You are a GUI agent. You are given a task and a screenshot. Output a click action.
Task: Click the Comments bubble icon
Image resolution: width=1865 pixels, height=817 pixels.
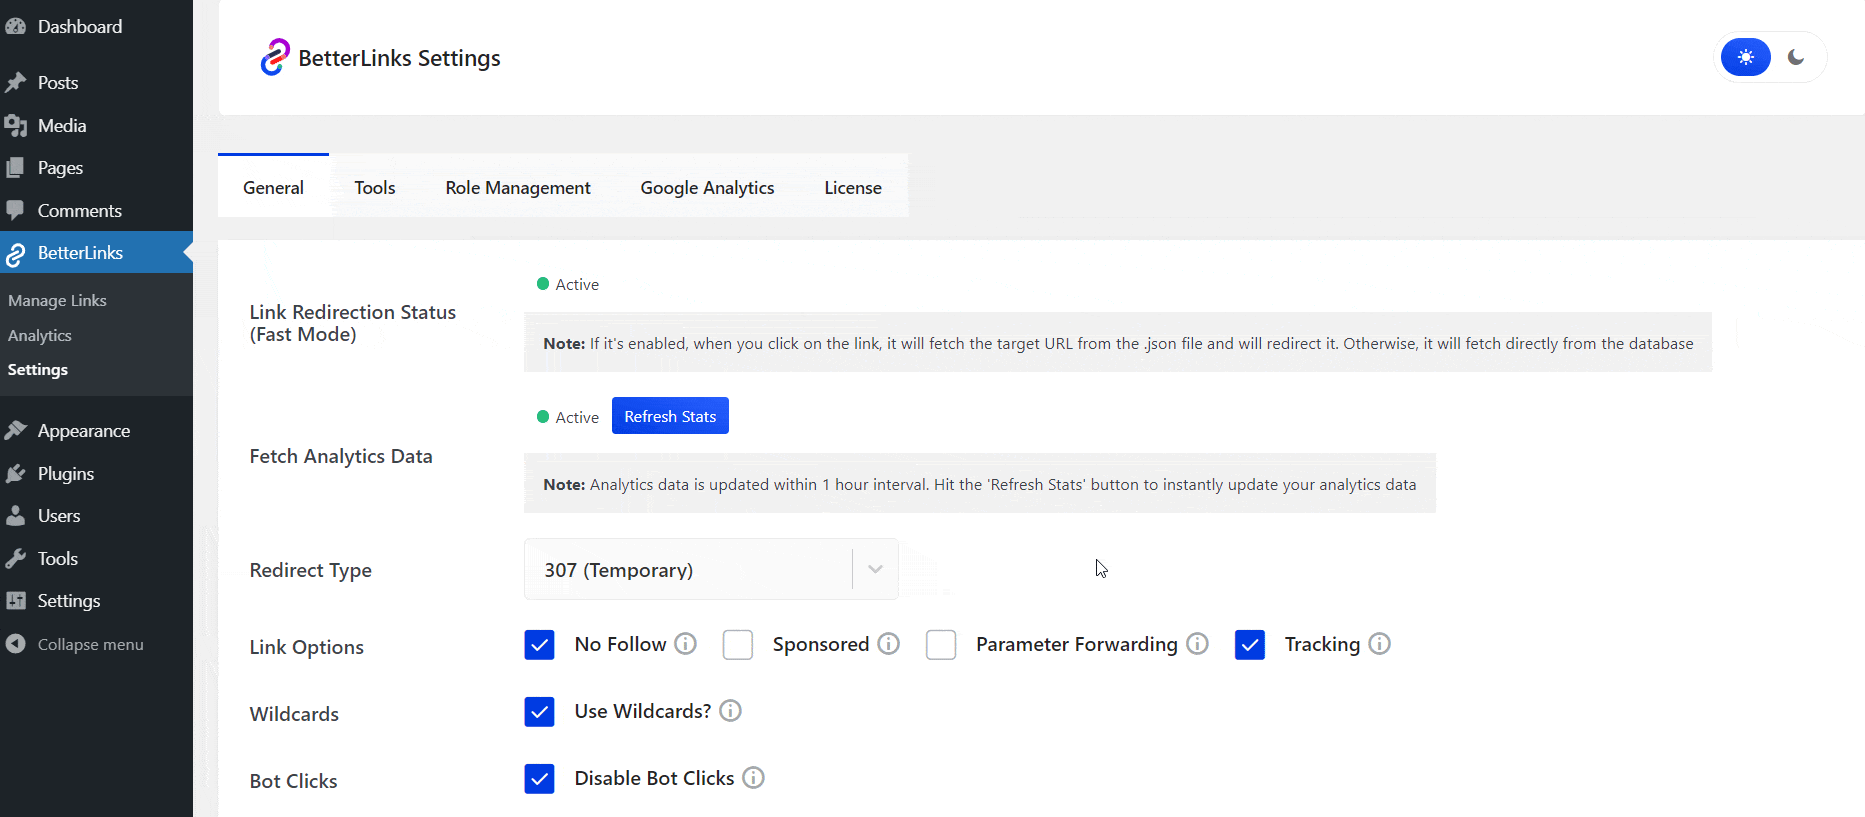click(15, 211)
